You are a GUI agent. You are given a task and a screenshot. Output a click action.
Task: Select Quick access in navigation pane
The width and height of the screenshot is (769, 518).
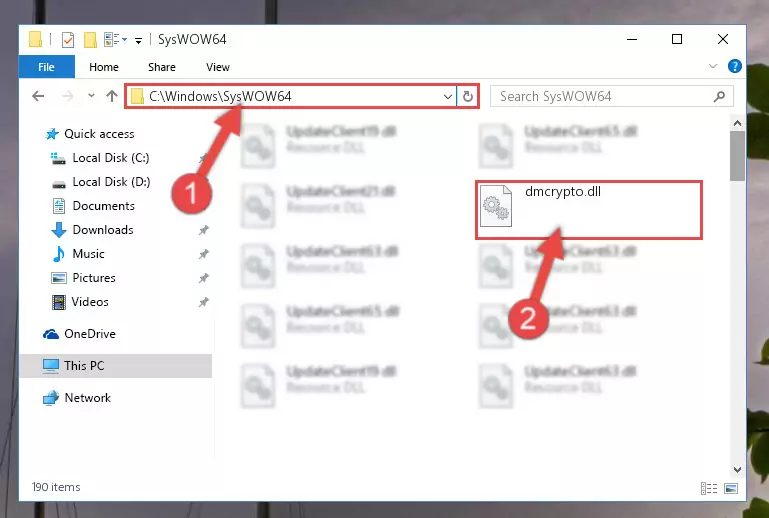pyautogui.click(x=99, y=134)
